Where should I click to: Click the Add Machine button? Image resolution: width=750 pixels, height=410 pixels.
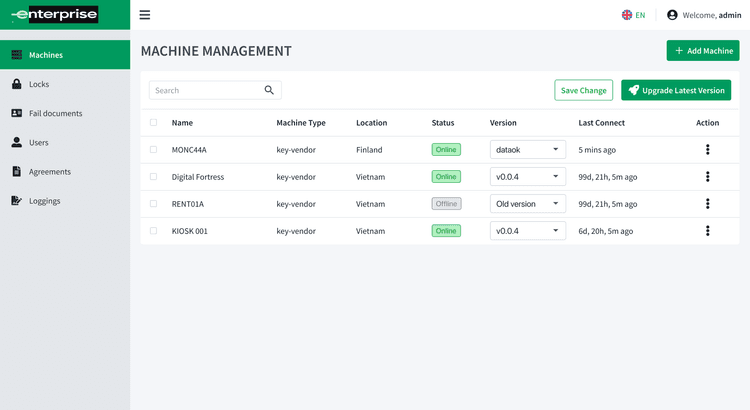point(703,51)
